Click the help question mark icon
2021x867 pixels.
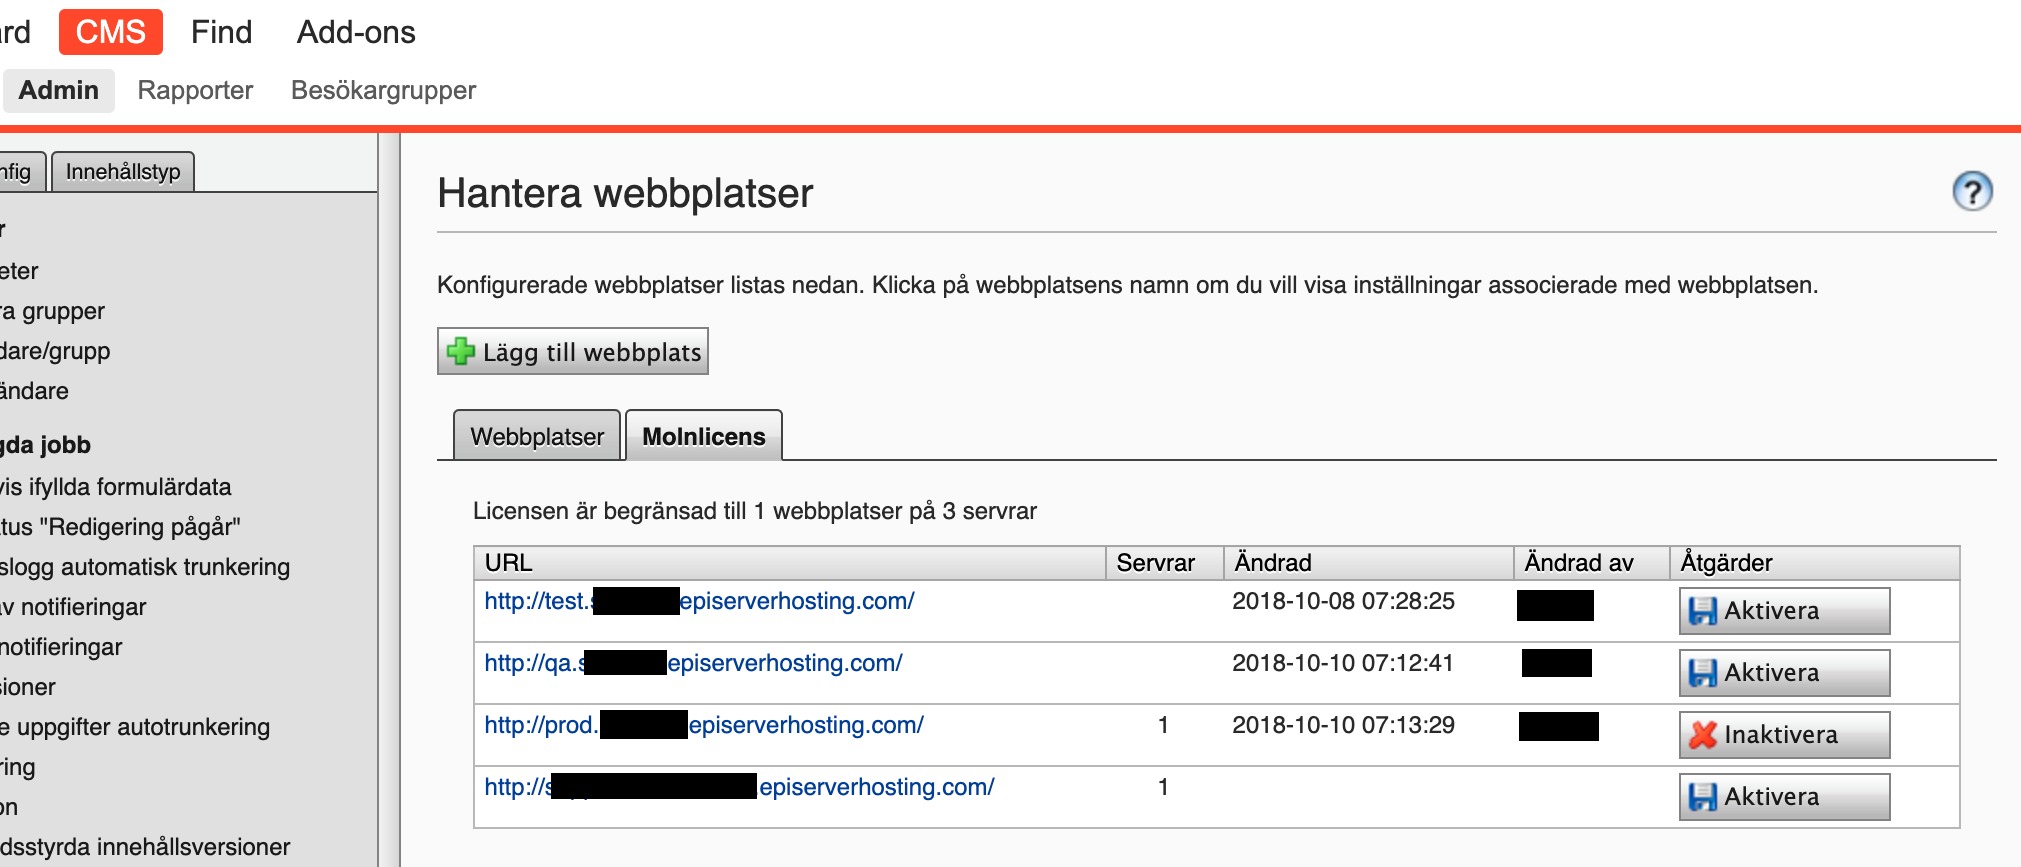pyautogui.click(x=1971, y=192)
